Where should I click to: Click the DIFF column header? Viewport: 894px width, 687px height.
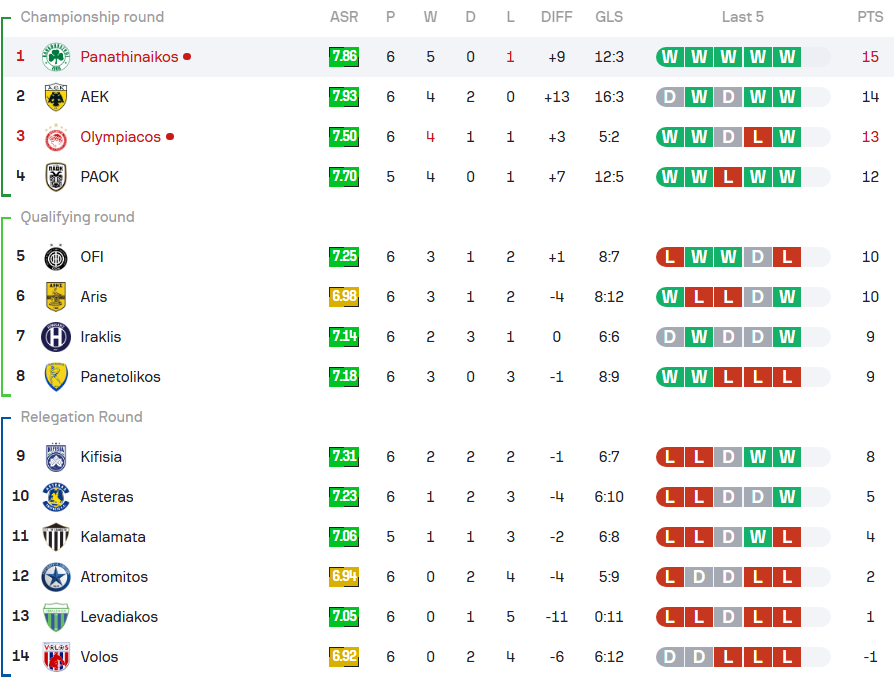[x=556, y=17]
